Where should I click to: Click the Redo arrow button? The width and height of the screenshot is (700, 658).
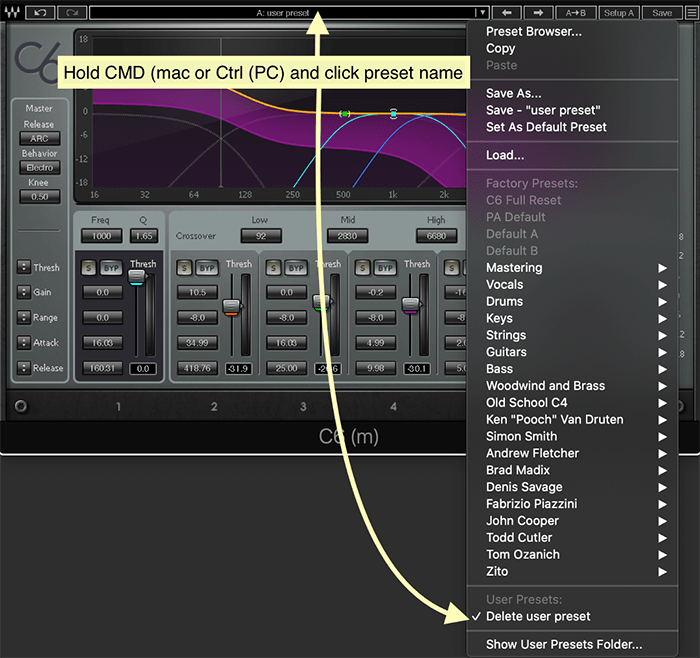tap(72, 13)
